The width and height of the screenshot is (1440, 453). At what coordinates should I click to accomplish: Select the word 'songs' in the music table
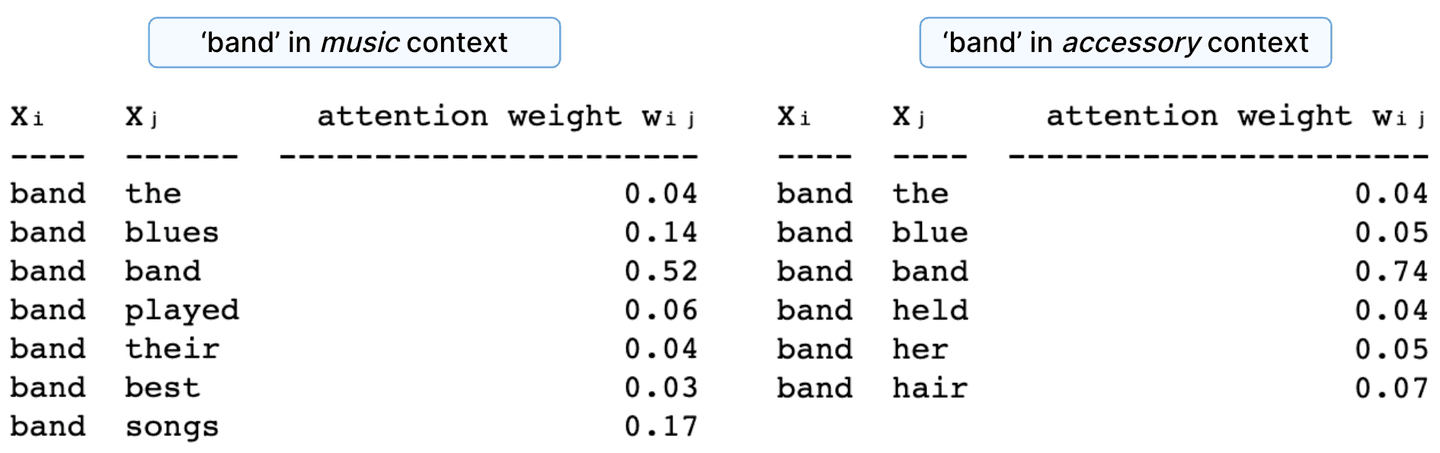(x=171, y=427)
